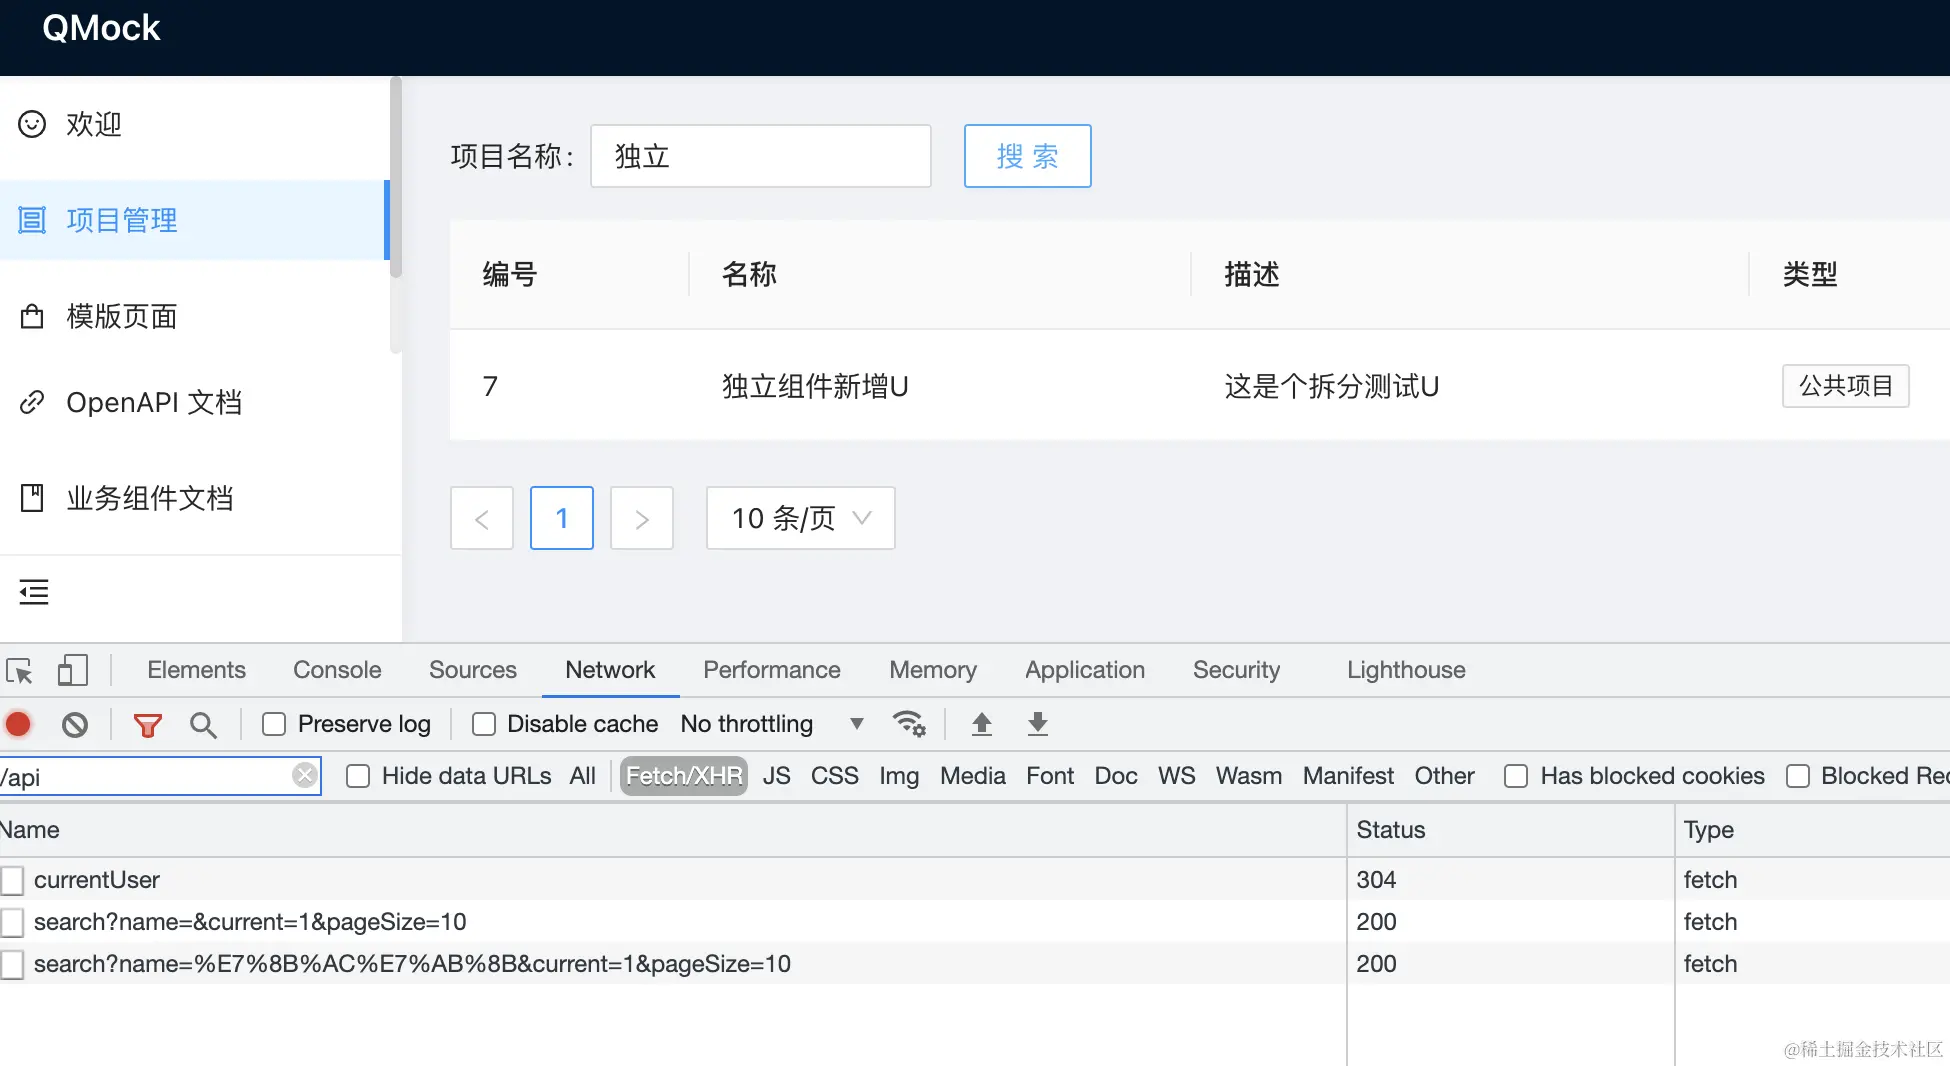Check Hide data URLs

point(358,776)
